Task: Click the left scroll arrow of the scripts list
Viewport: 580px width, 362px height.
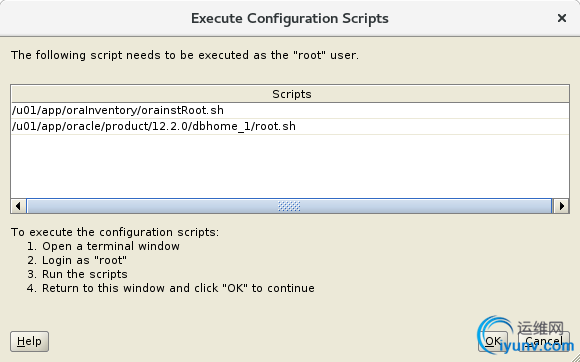Action: point(18,206)
